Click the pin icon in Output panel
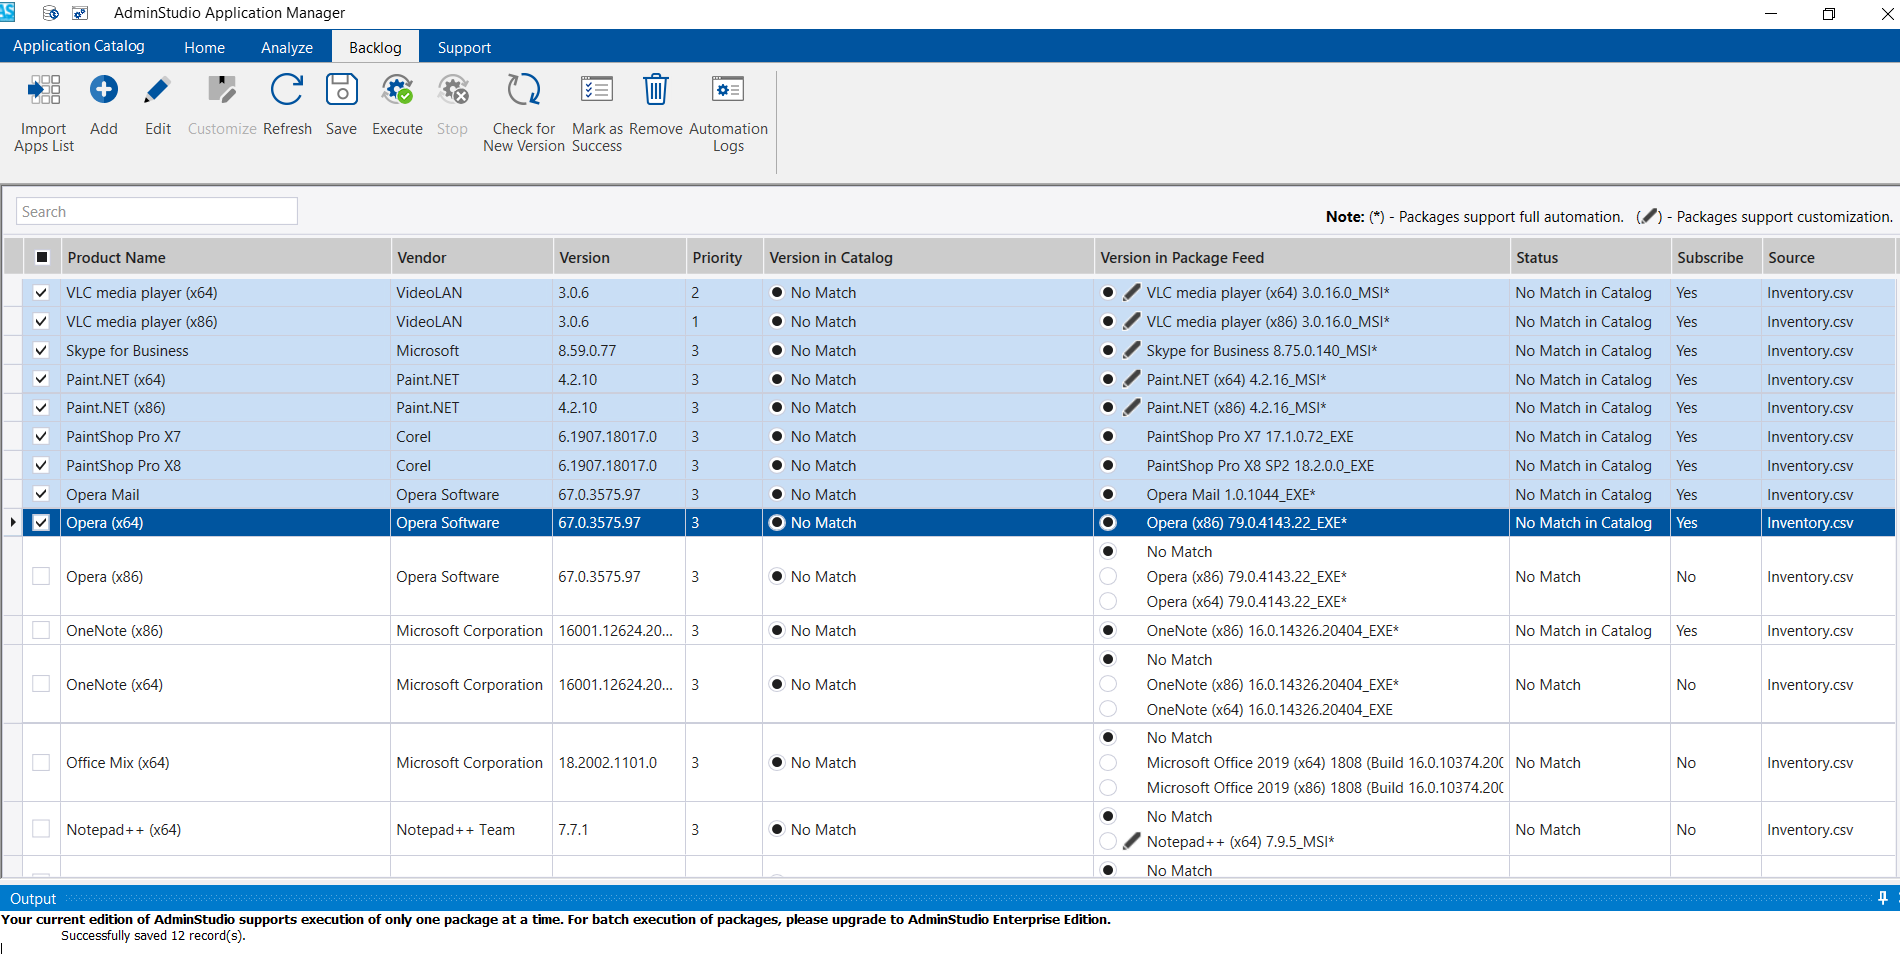Image resolution: width=1900 pixels, height=954 pixels. tap(1882, 898)
